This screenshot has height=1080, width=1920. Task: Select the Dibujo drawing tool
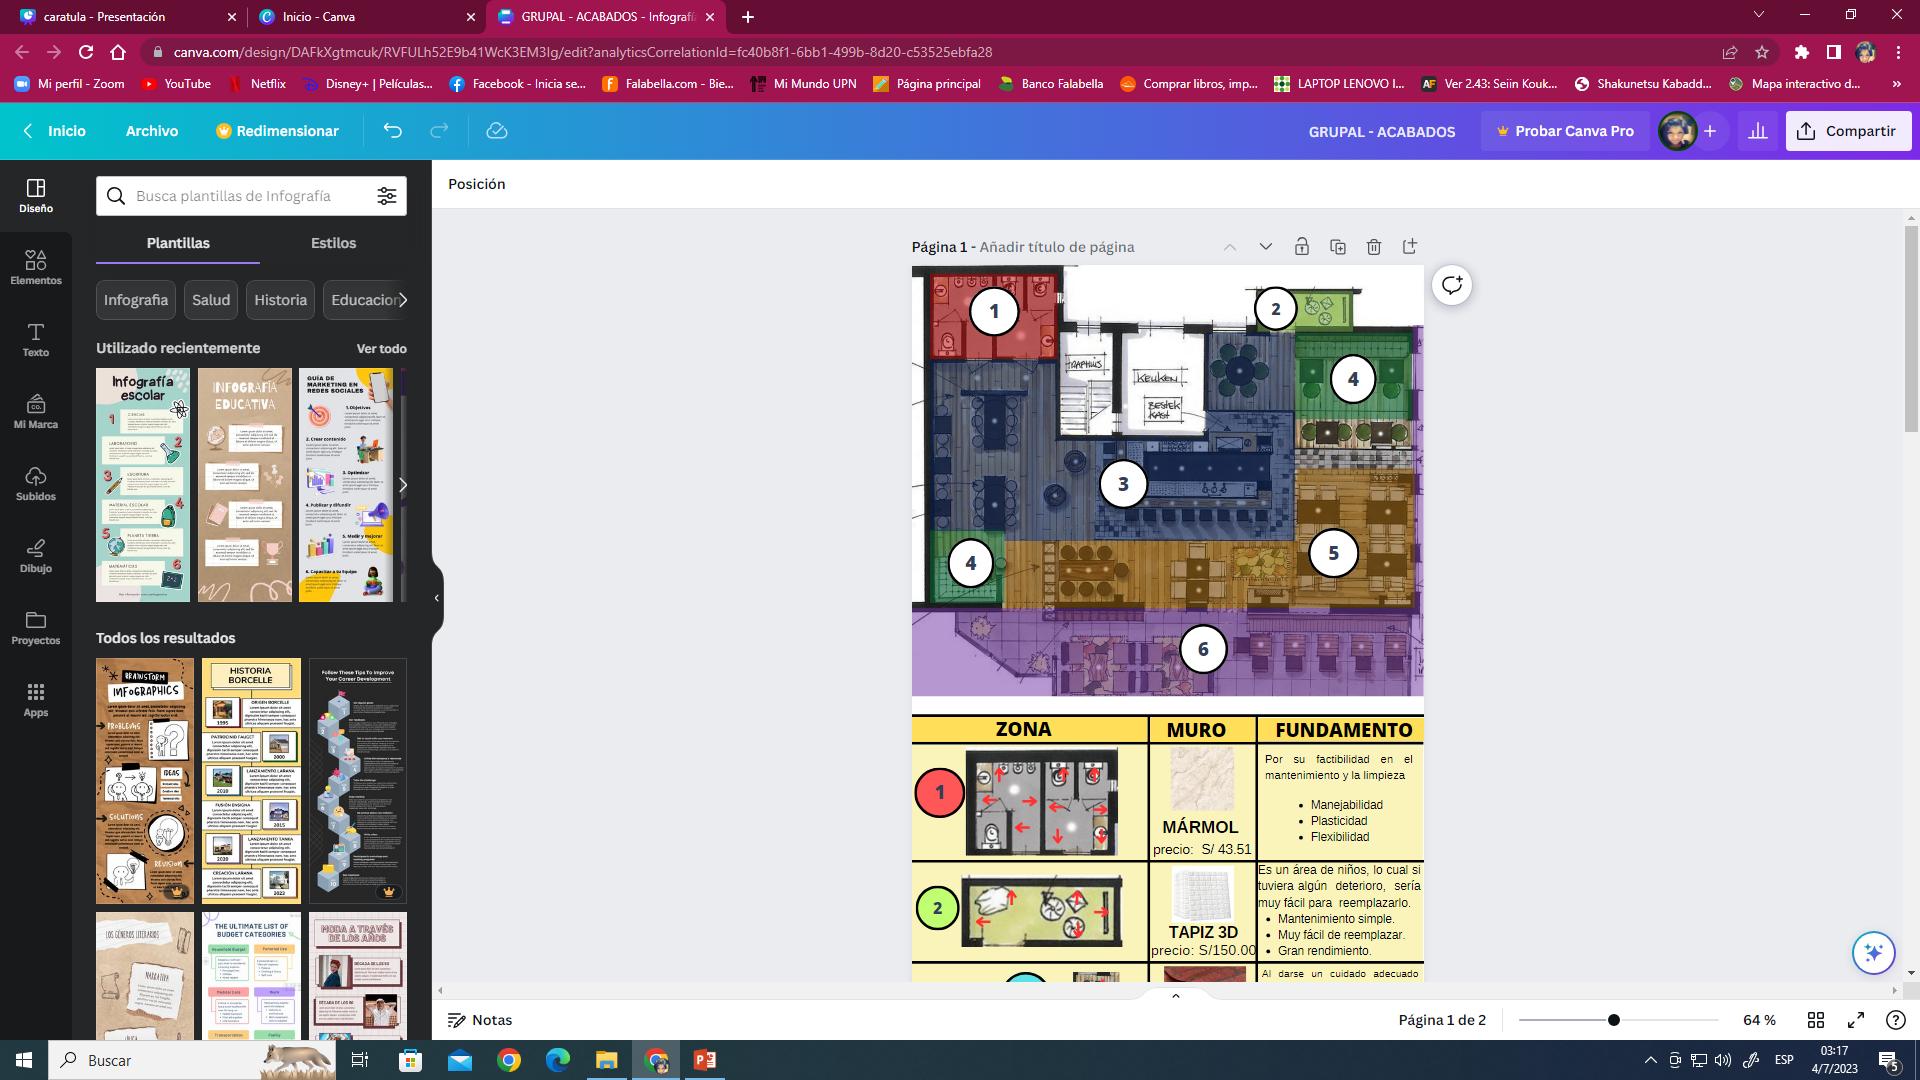click(x=36, y=555)
